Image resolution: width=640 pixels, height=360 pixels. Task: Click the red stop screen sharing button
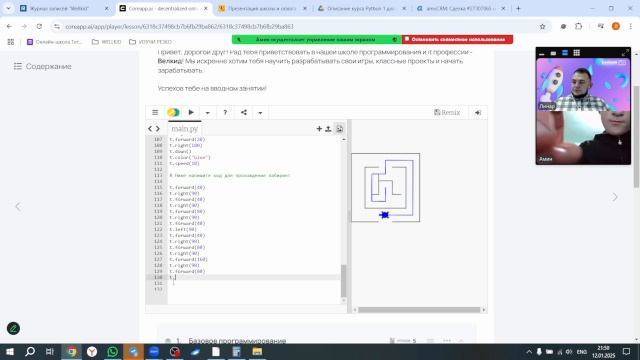[458, 39]
